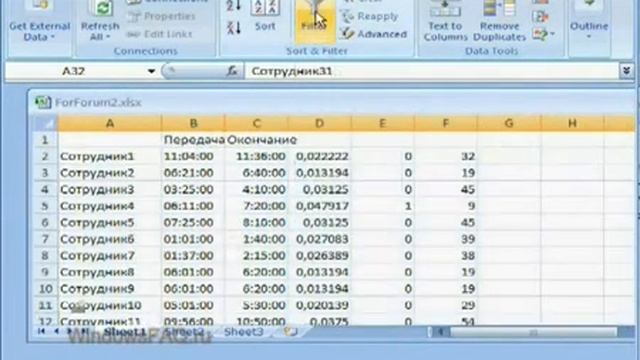Click the greyed Properties command
This screenshot has height=360, width=640.
pyautogui.click(x=162, y=16)
